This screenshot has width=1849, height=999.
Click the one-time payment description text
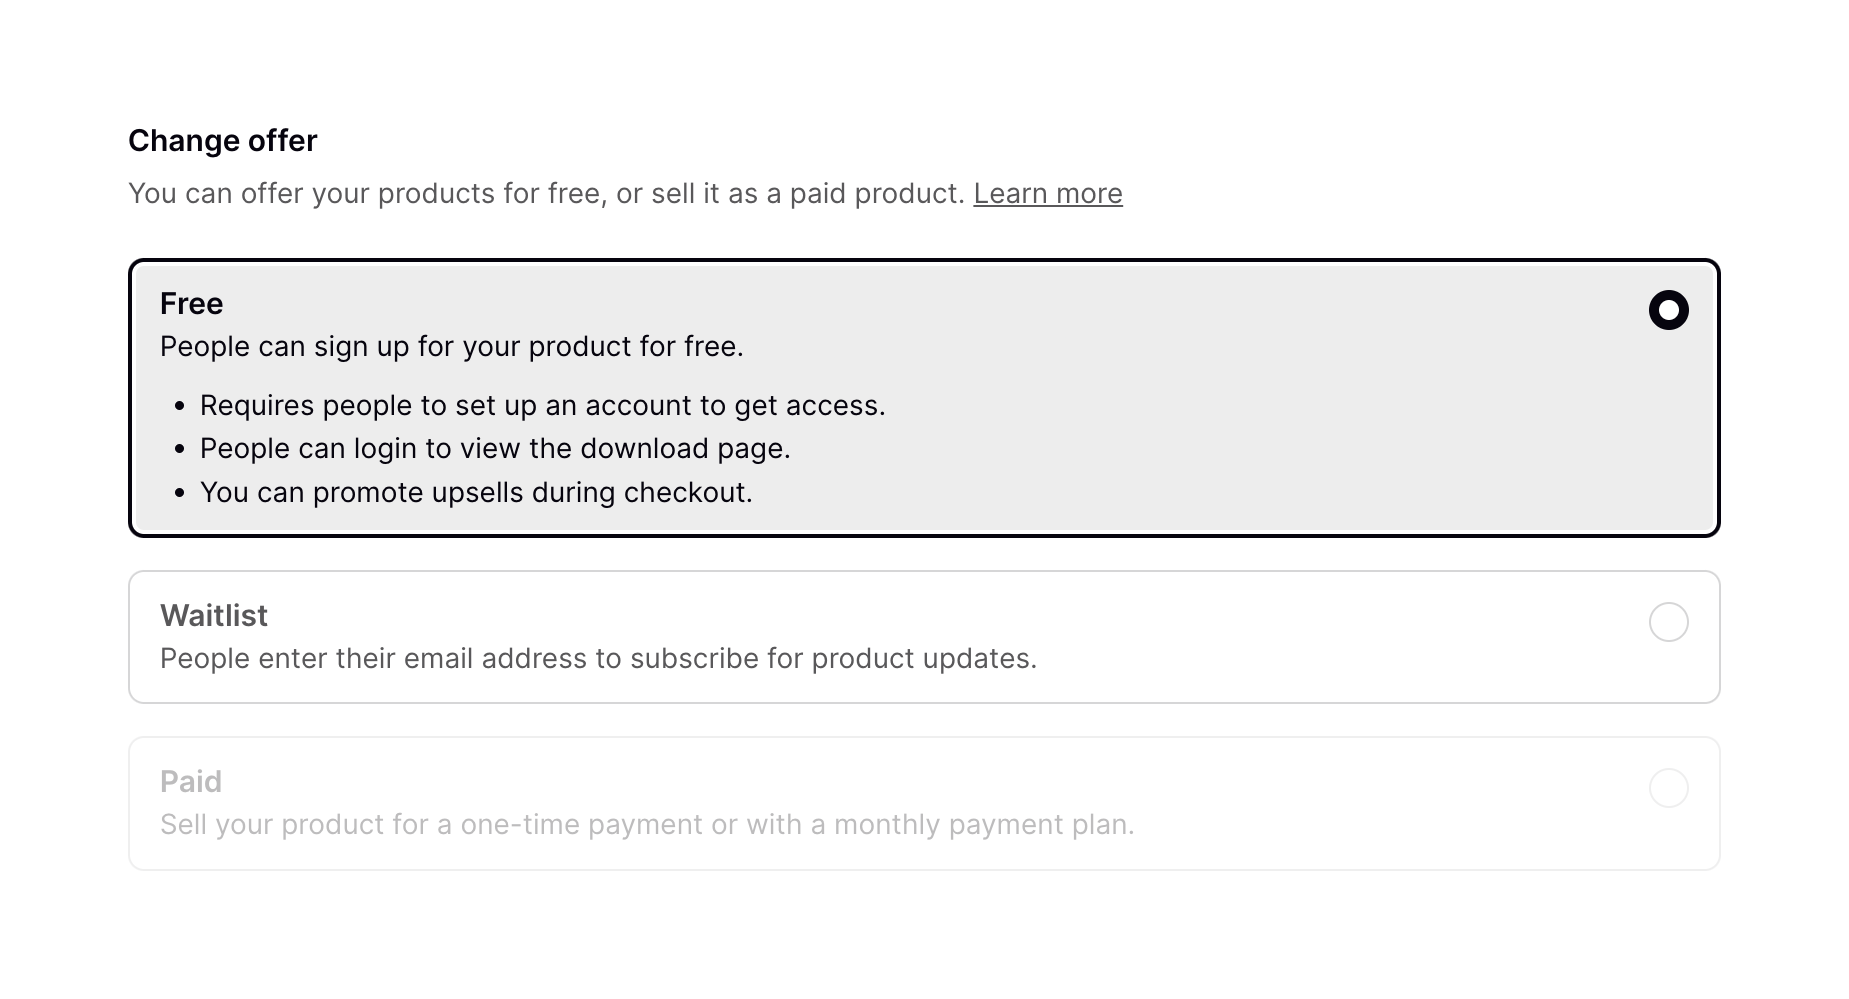648,824
